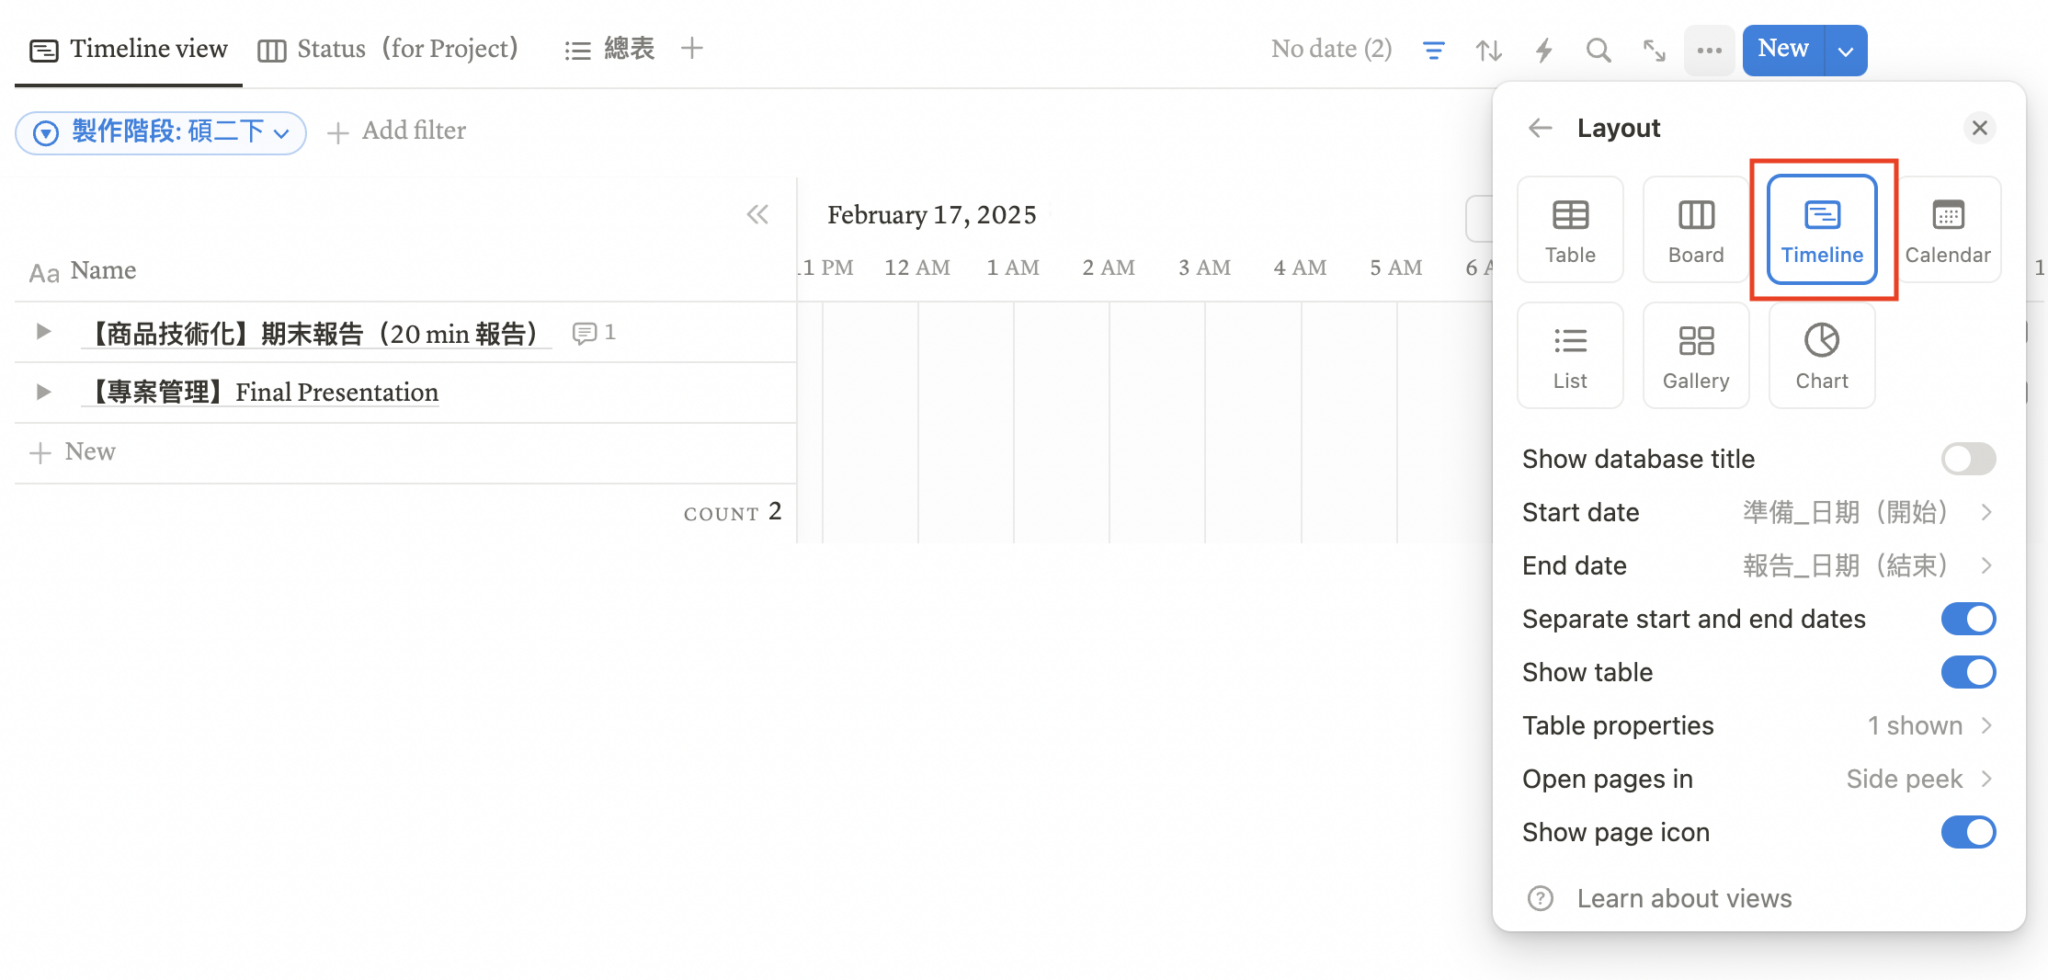Select the Chart layout icon
Viewport: 2048px width, 980px height.
tap(1821, 354)
